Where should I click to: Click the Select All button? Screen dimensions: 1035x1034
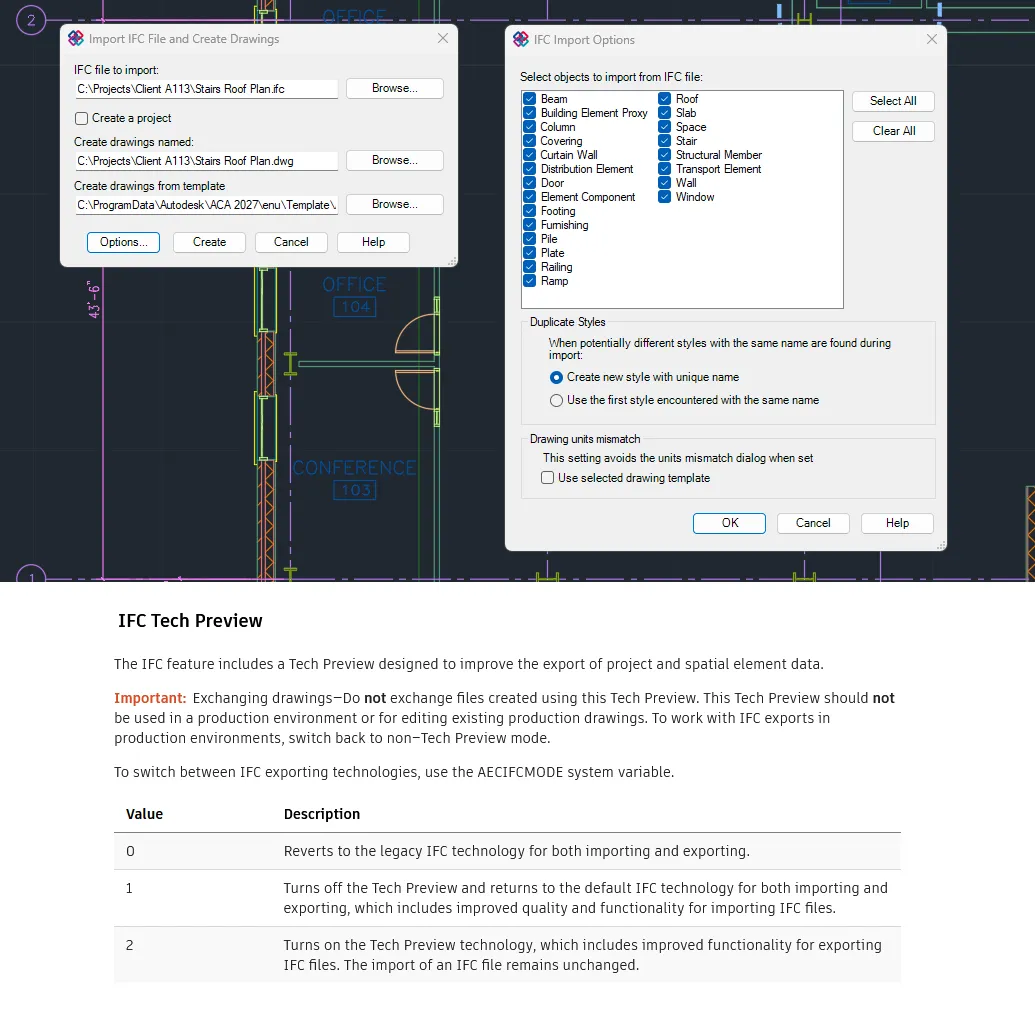tap(892, 101)
